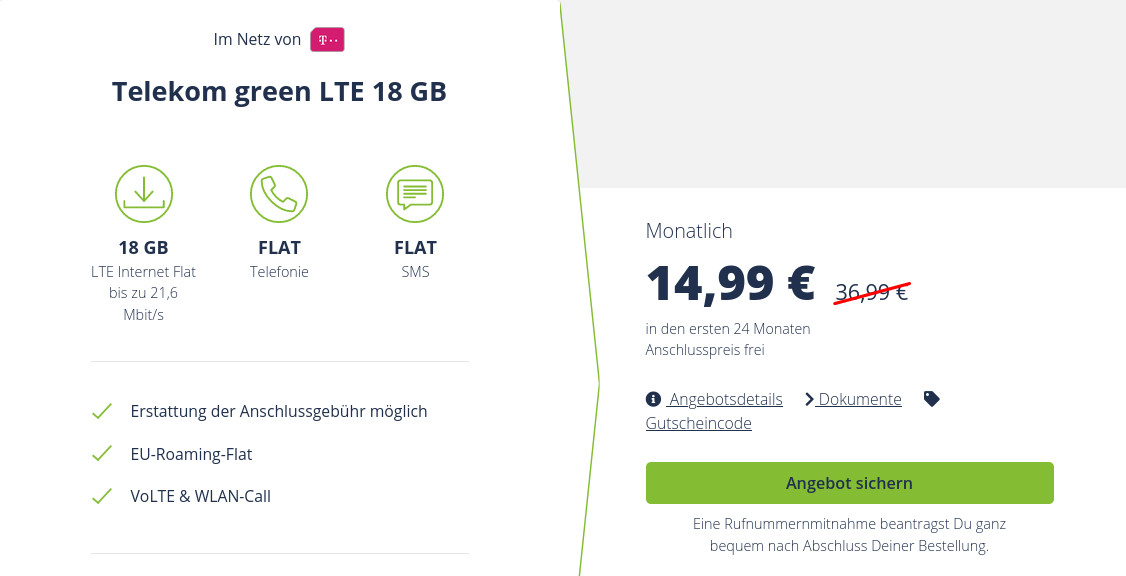Click the SMS speech bubble icon
The image size is (1126, 576).
tap(414, 194)
